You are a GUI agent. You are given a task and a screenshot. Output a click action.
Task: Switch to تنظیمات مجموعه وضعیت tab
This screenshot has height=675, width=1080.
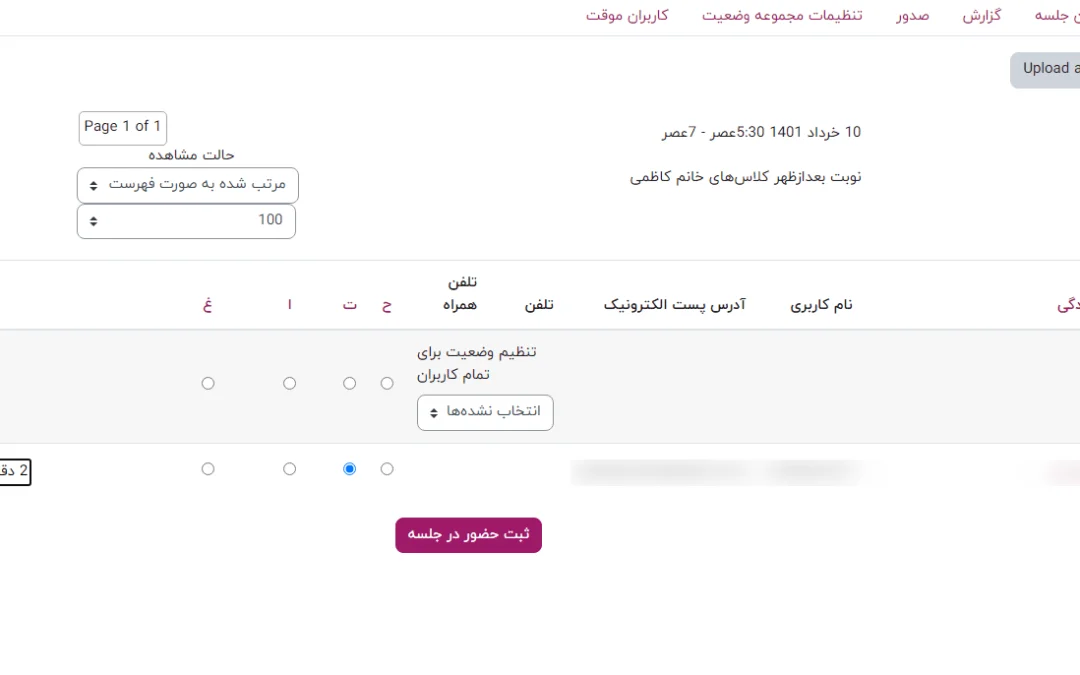pos(782,16)
